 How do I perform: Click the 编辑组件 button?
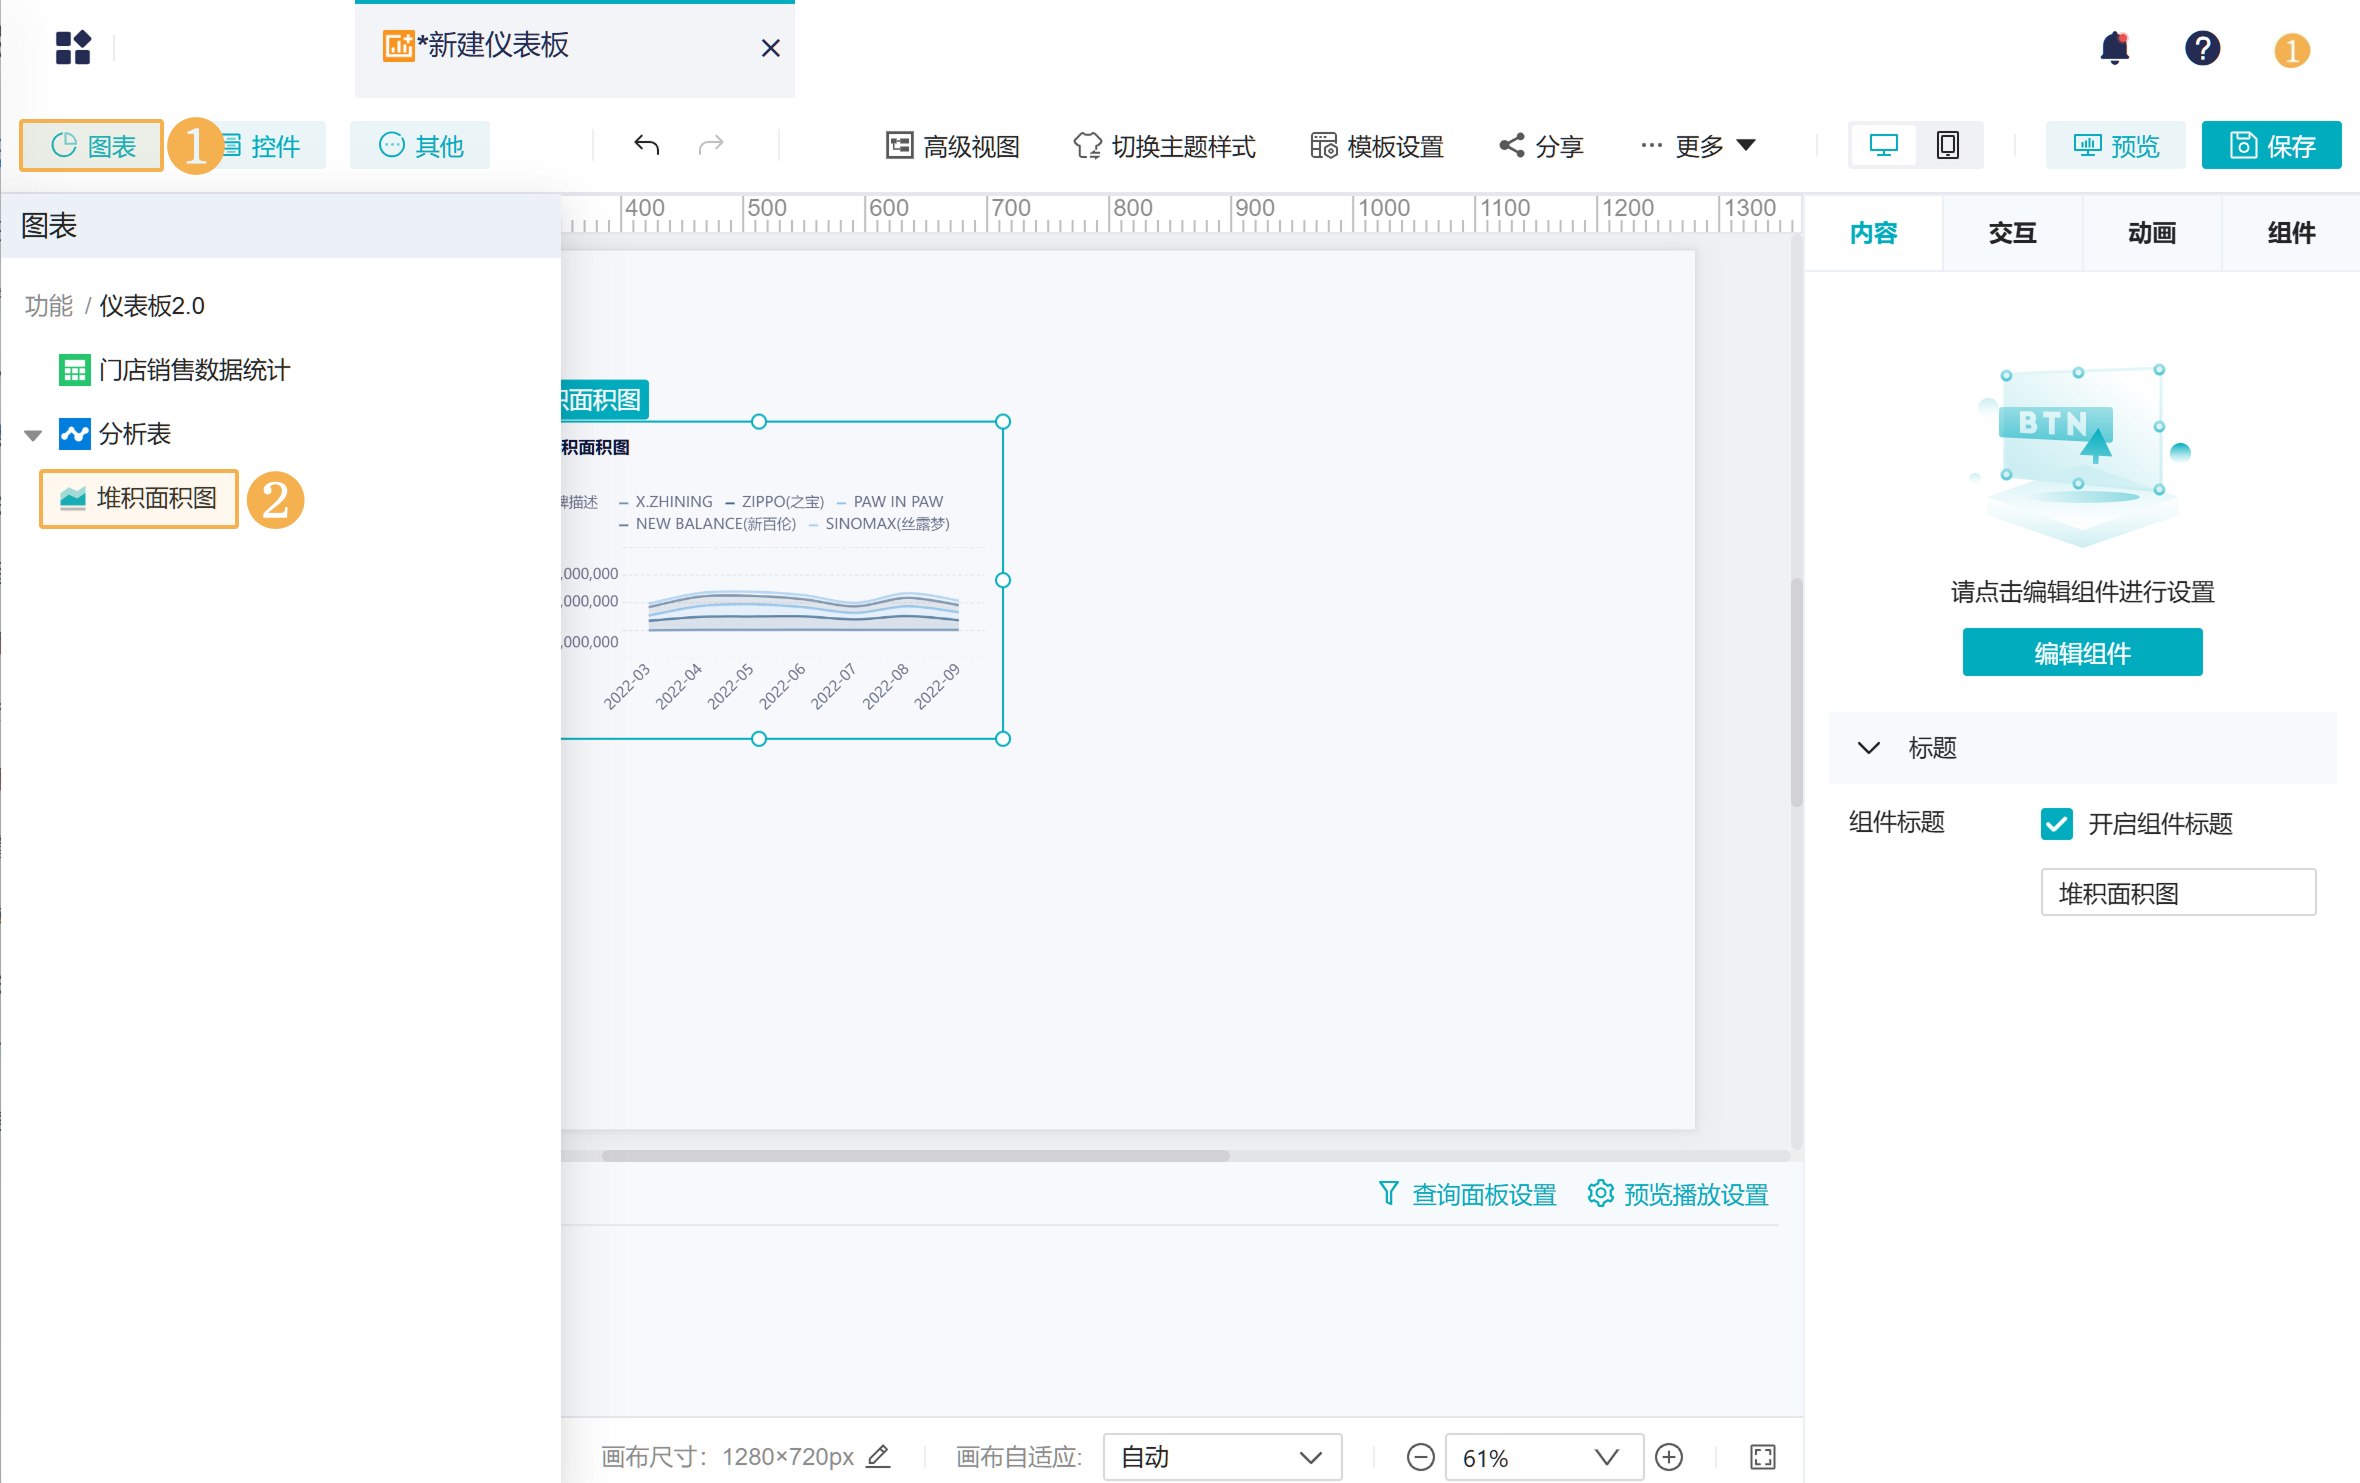click(2082, 653)
